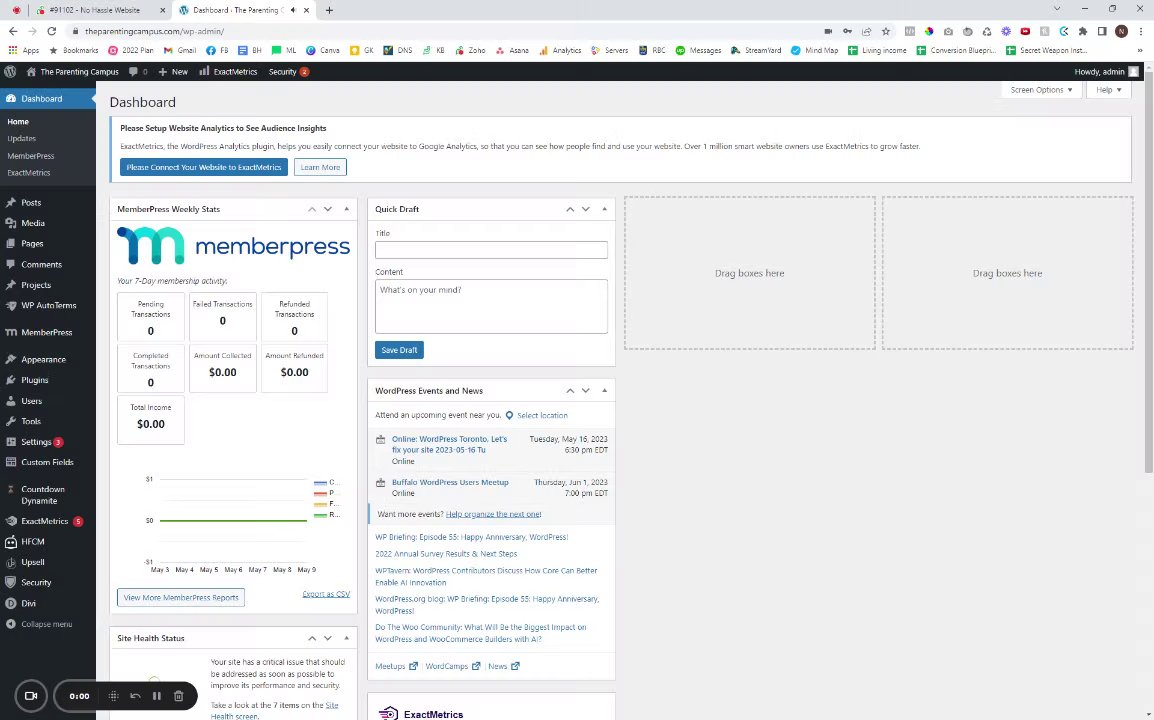1154x720 pixels.
Task: Open ExactMetrics submenu under Dashboard
Action: coord(29,173)
